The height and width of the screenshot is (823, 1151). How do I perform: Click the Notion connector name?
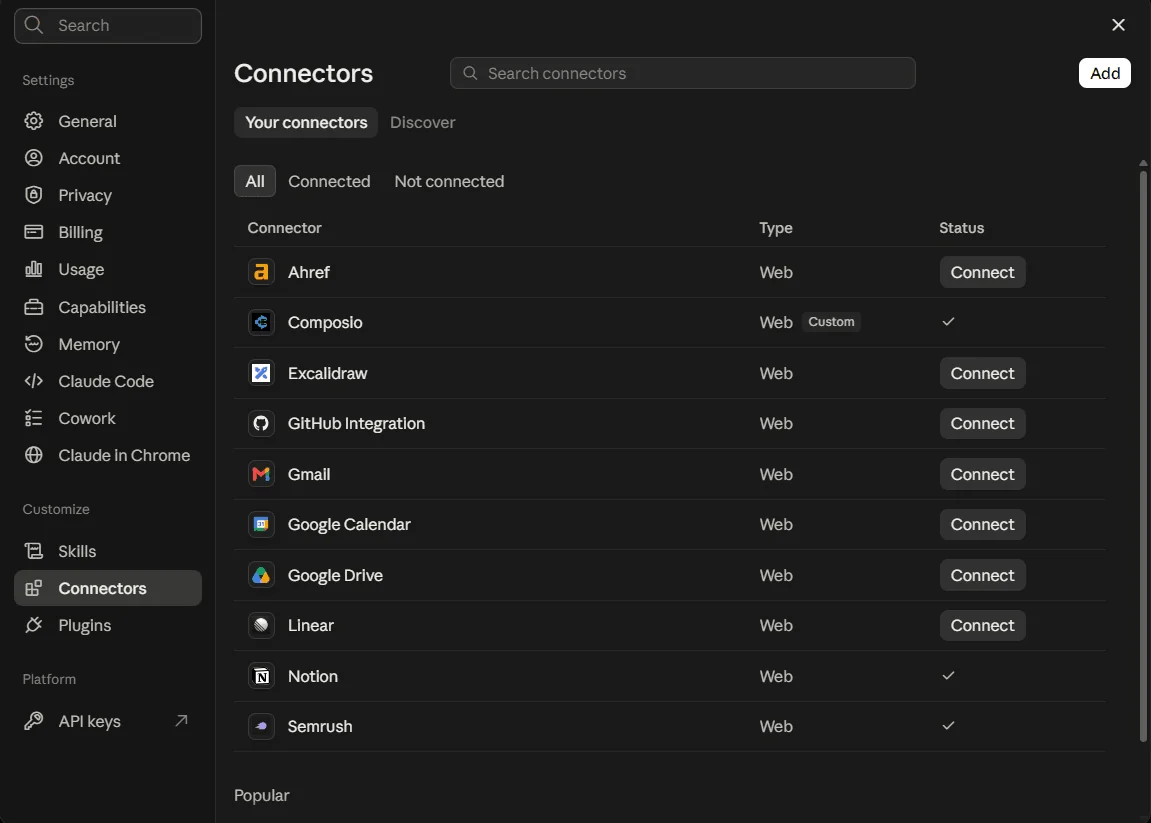click(313, 676)
